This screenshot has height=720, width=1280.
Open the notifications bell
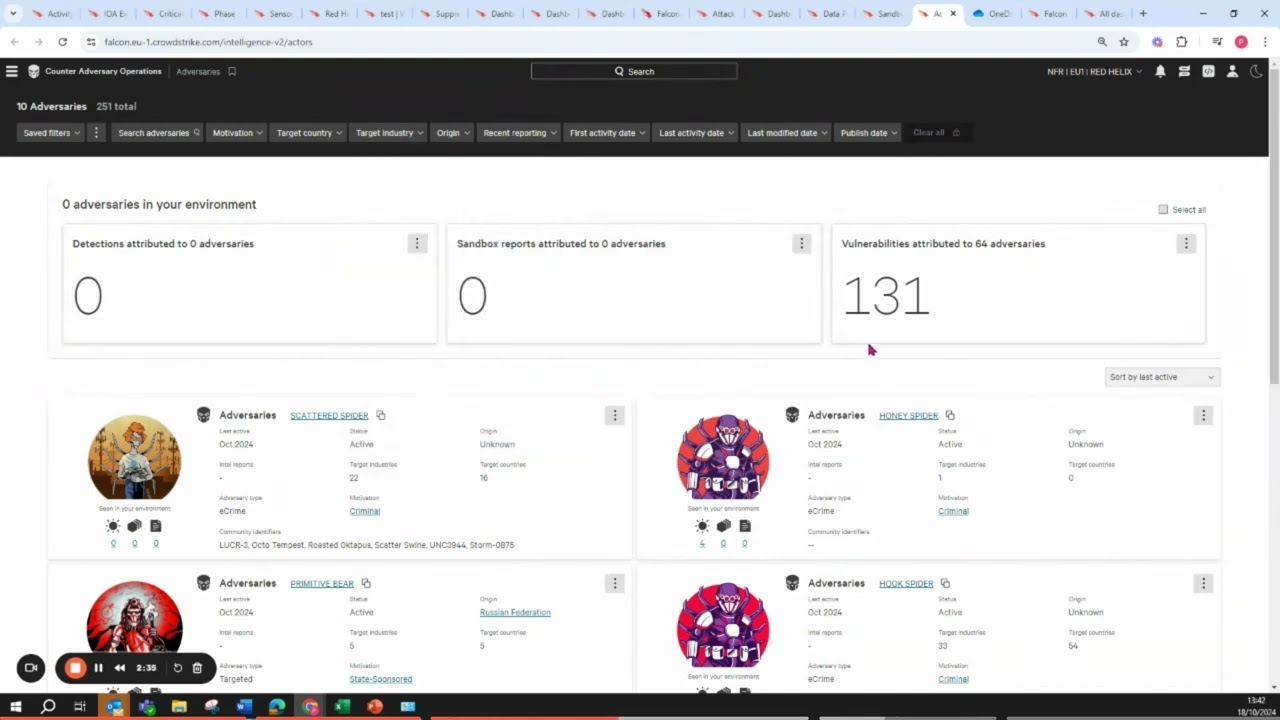(x=1160, y=71)
